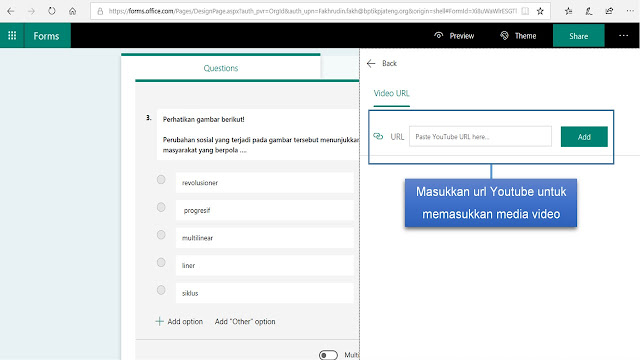Open the Office app launcher grid
The height and width of the screenshot is (360, 640).
point(12,36)
